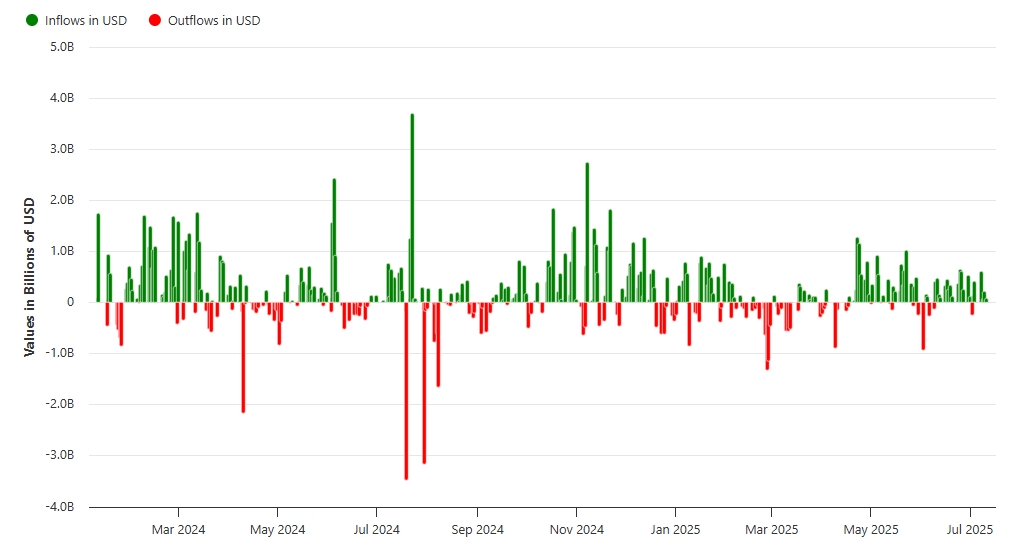Click the '2.0B' y-axis label
The image size is (1013, 539).
pos(62,200)
